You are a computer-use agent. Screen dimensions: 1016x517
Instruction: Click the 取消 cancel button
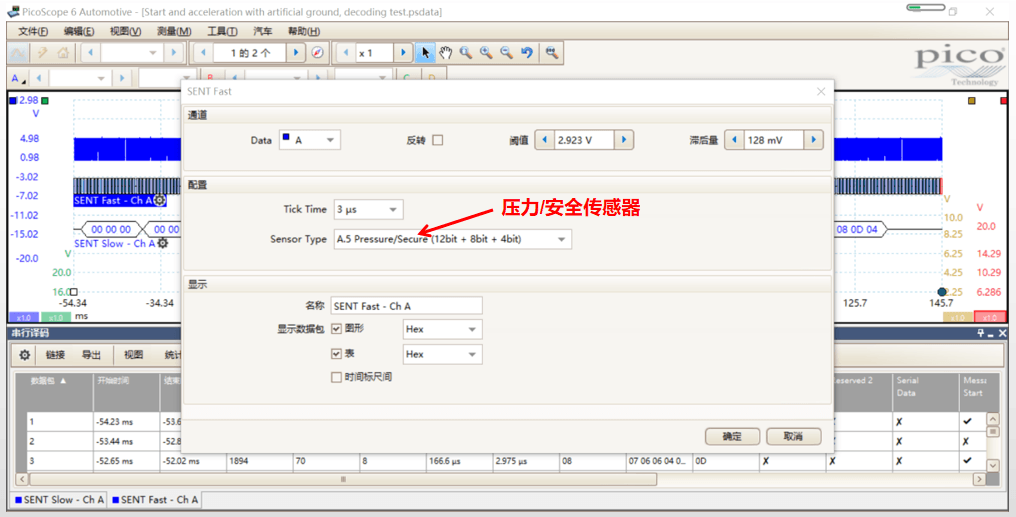tap(794, 437)
